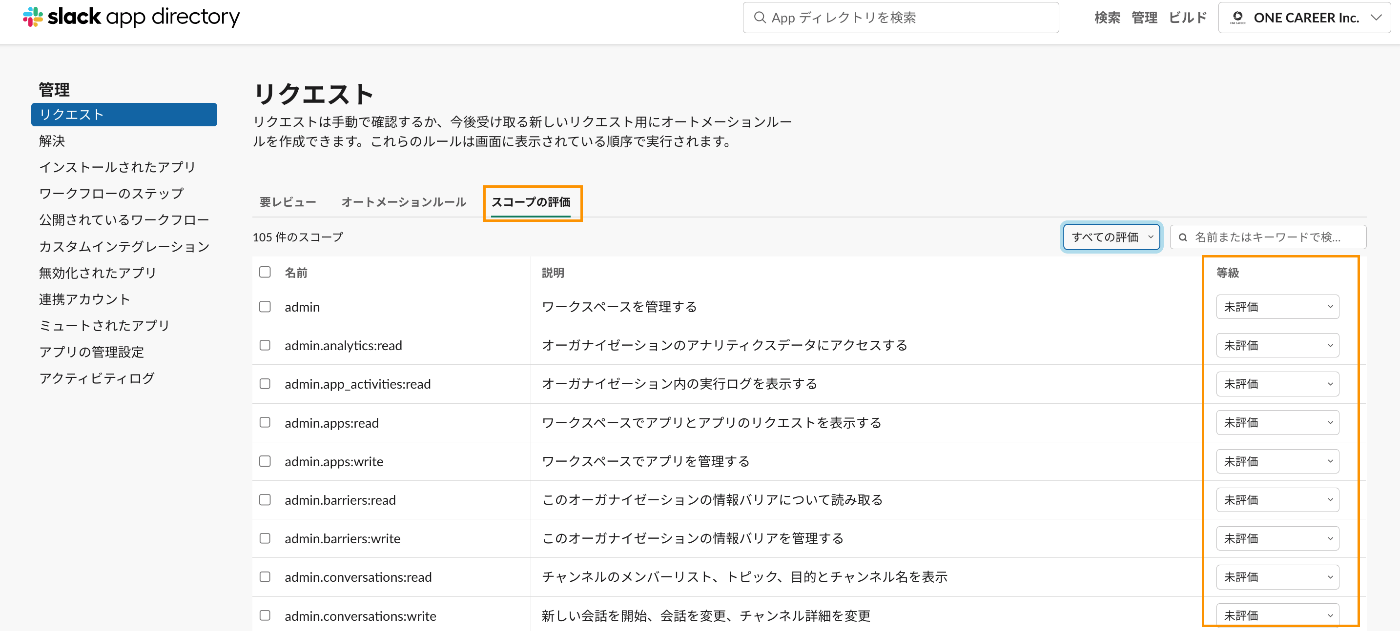Open rating dropdown for admin.conversations:read
The width and height of the screenshot is (1400, 631).
click(1277, 577)
